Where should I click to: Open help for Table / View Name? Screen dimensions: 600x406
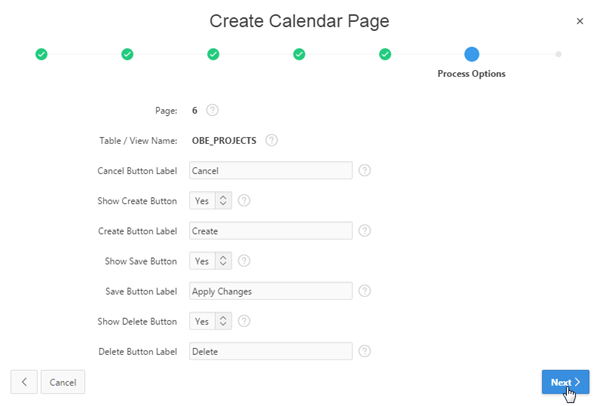click(272, 140)
